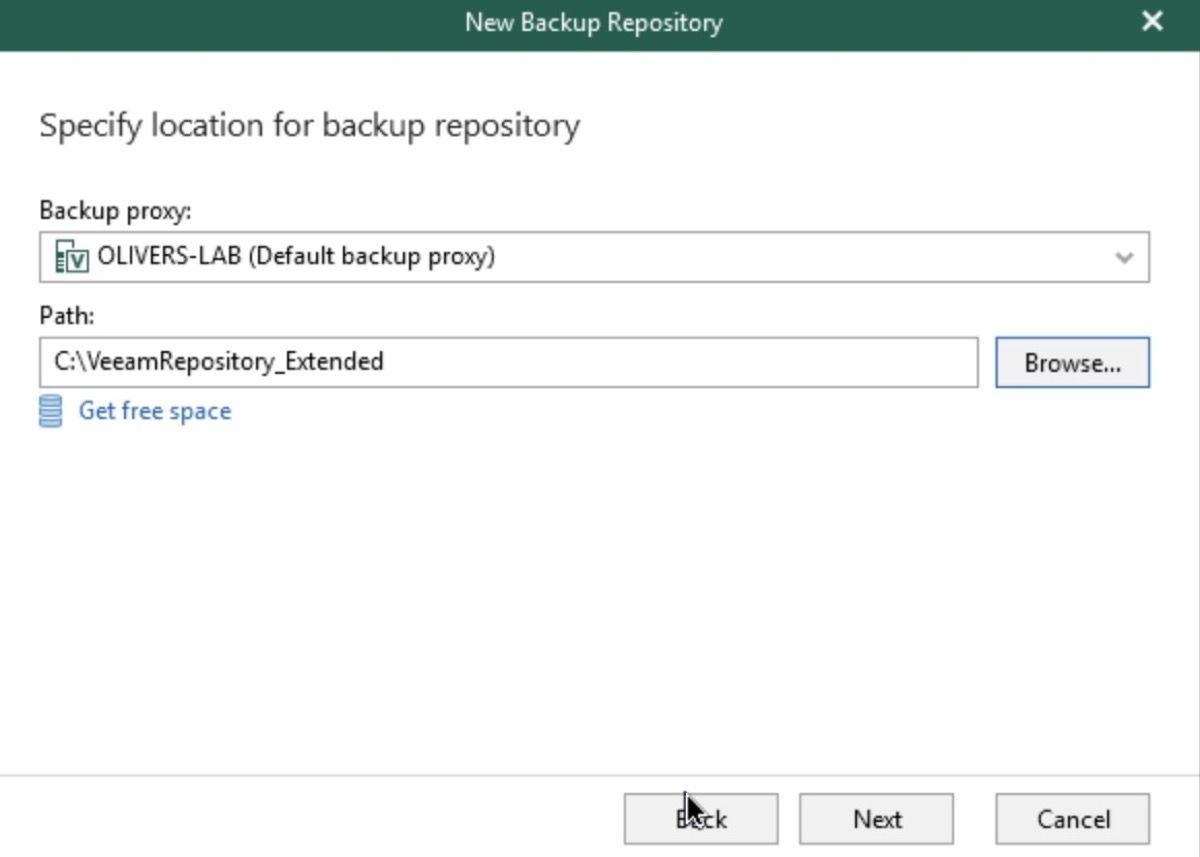Image resolution: width=1200 pixels, height=857 pixels.
Task: Open the Browse... folder picker
Action: (1072, 362)
